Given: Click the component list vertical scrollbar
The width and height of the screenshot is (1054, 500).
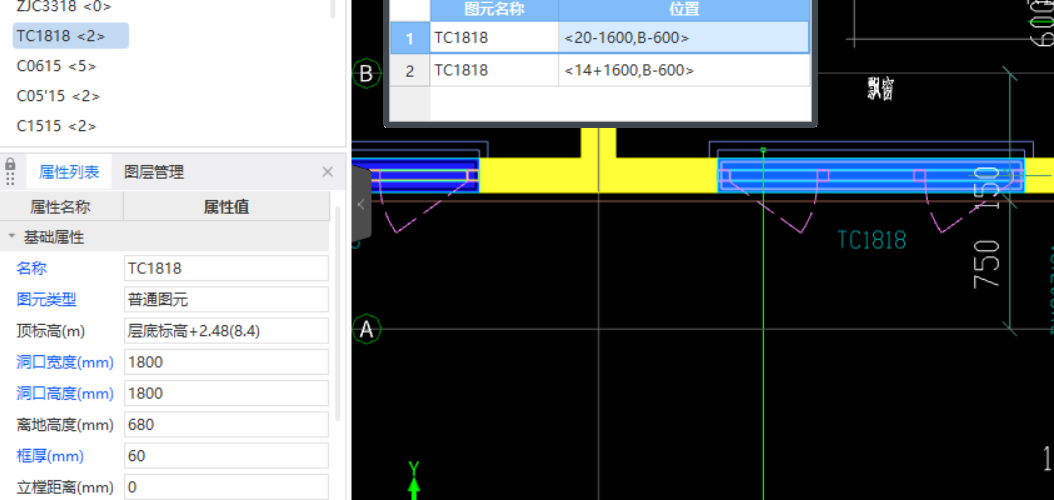Looking at the screenshot, I should click(333, 8).
